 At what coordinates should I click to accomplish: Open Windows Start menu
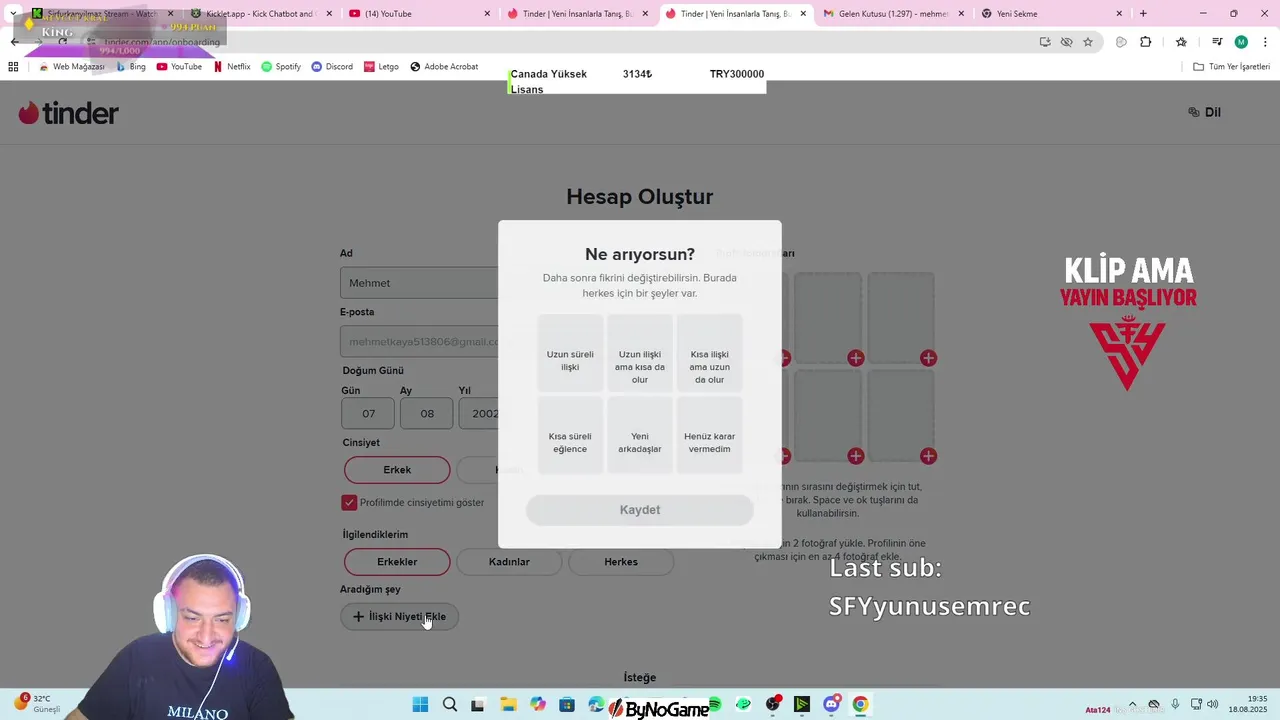420,705
